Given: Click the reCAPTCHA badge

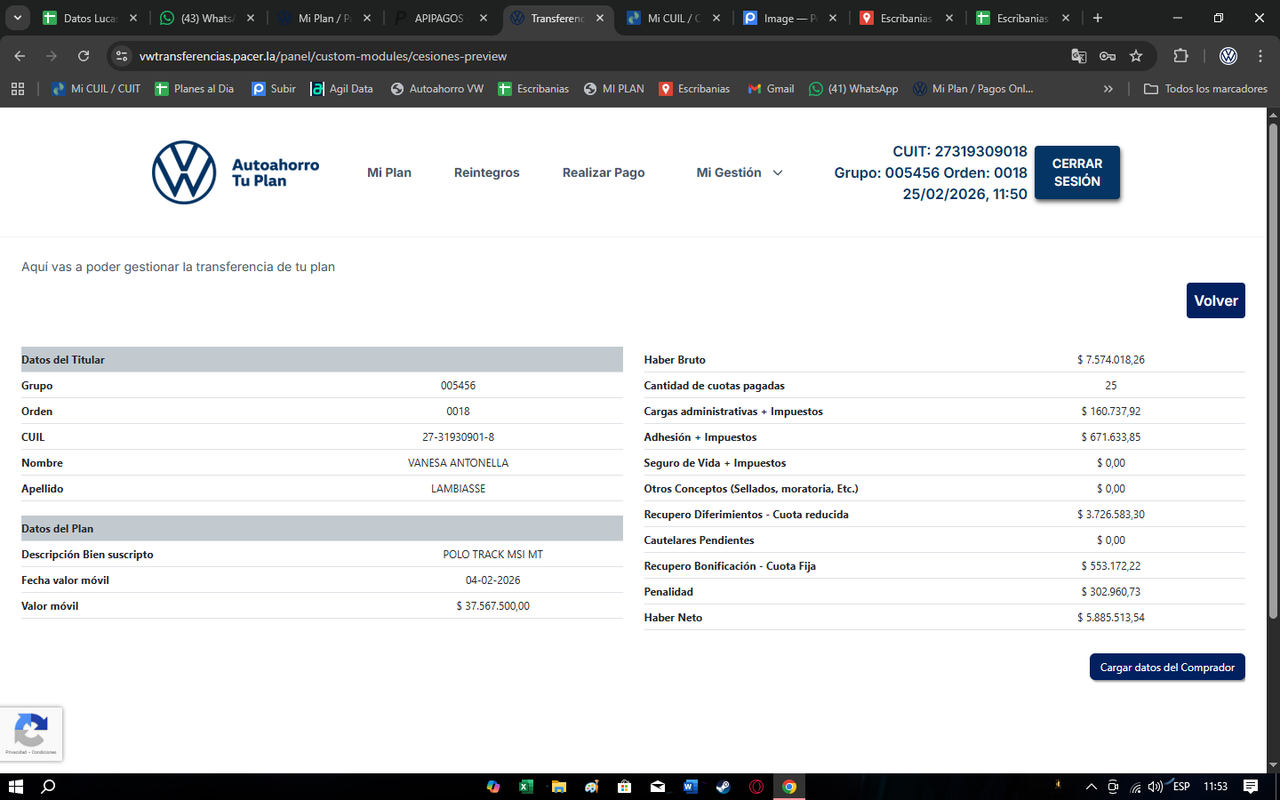Looking at the screenshot, I should 31,734.
